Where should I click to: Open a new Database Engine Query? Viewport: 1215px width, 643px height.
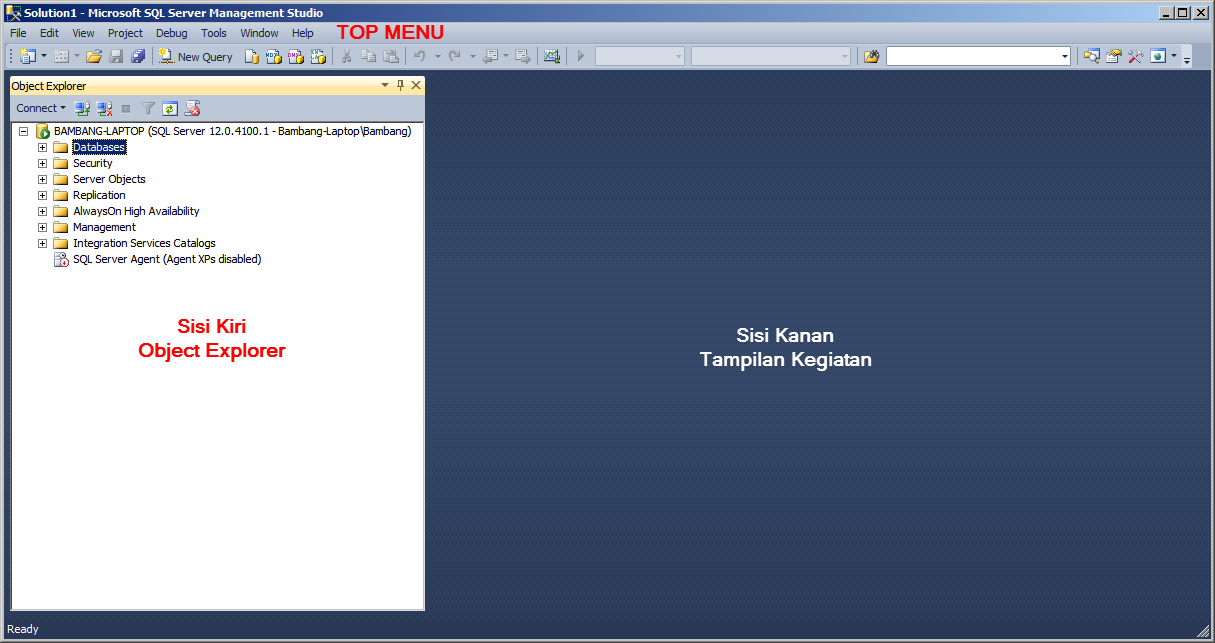point(251,56)
